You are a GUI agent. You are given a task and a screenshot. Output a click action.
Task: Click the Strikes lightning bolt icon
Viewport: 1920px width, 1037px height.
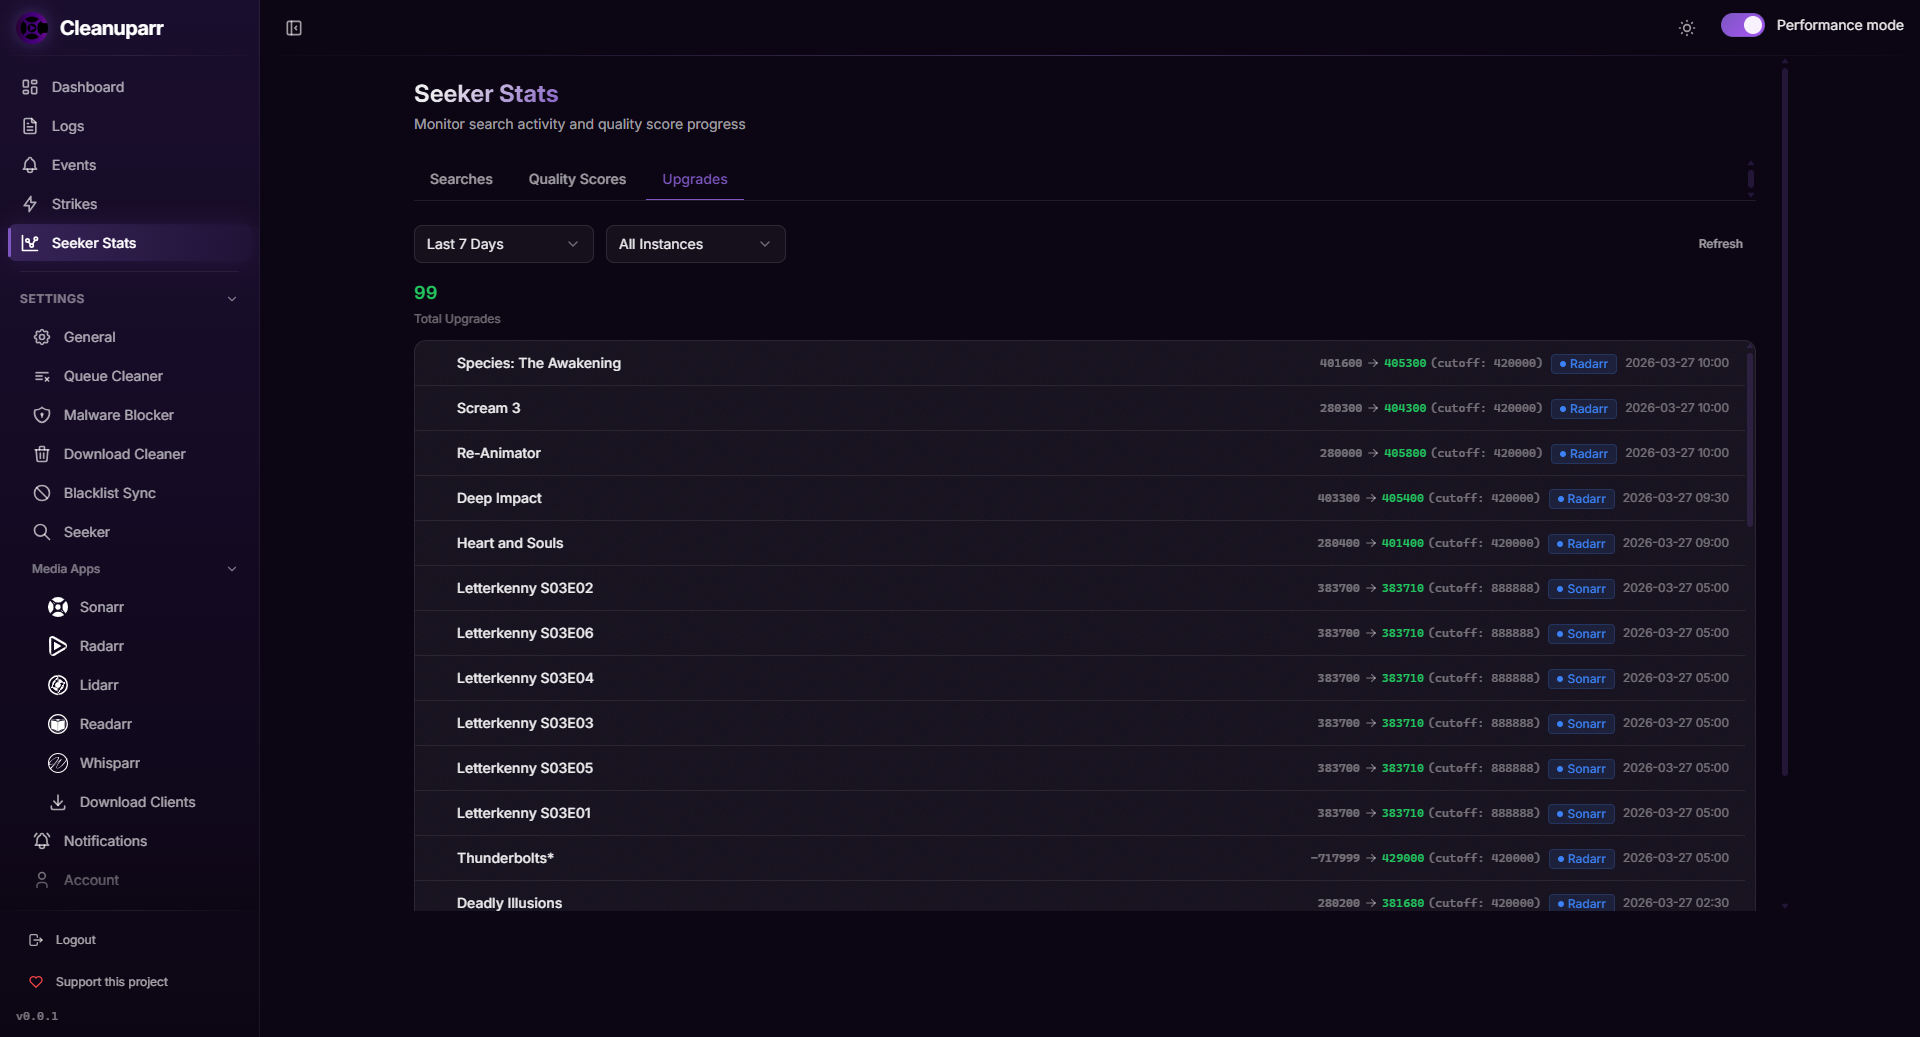[x=30, y=204]
